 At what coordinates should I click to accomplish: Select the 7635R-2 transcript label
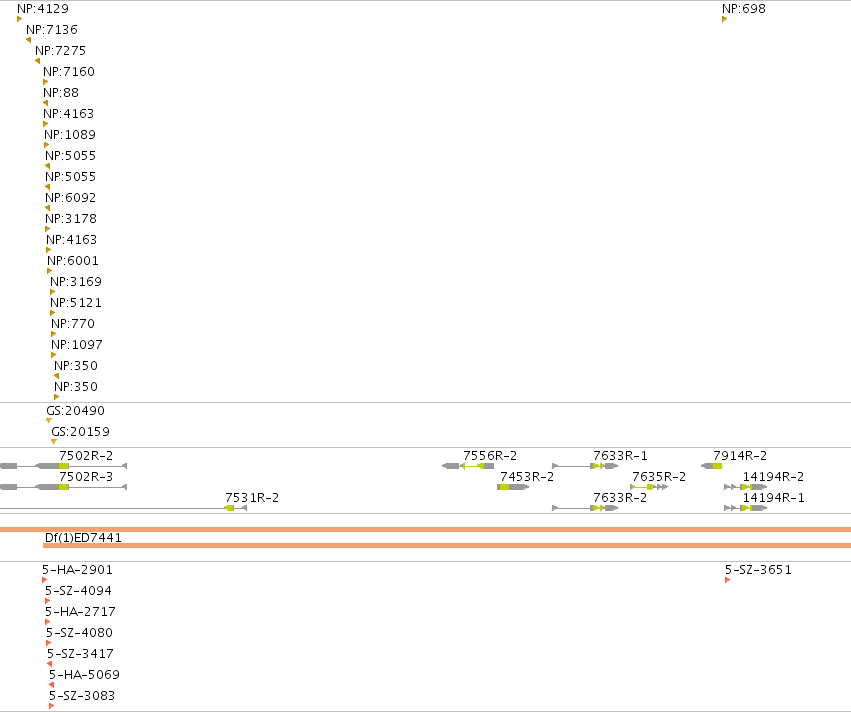[659, 476]
